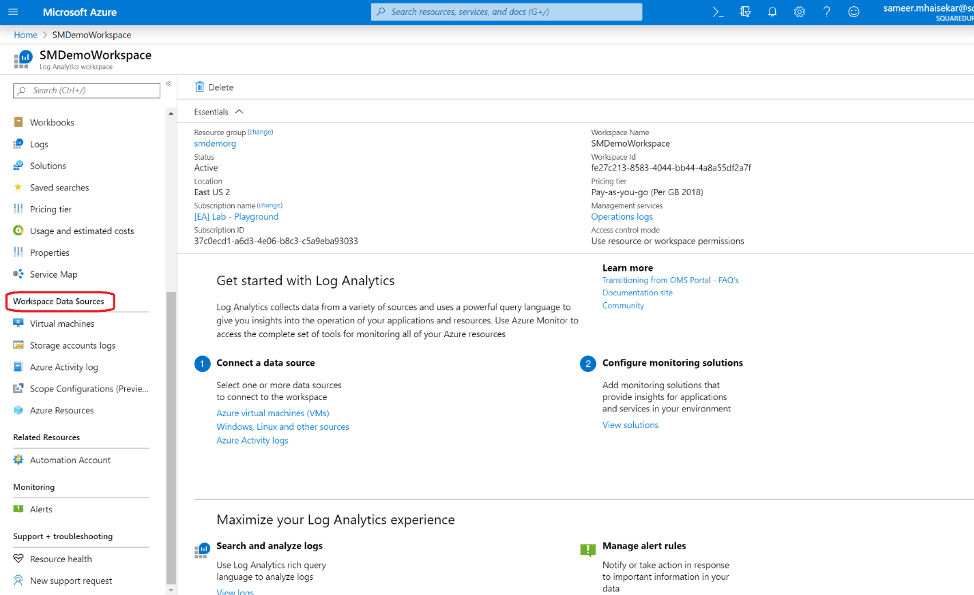Click the Storage accounts logs icon

click(19, 345)
